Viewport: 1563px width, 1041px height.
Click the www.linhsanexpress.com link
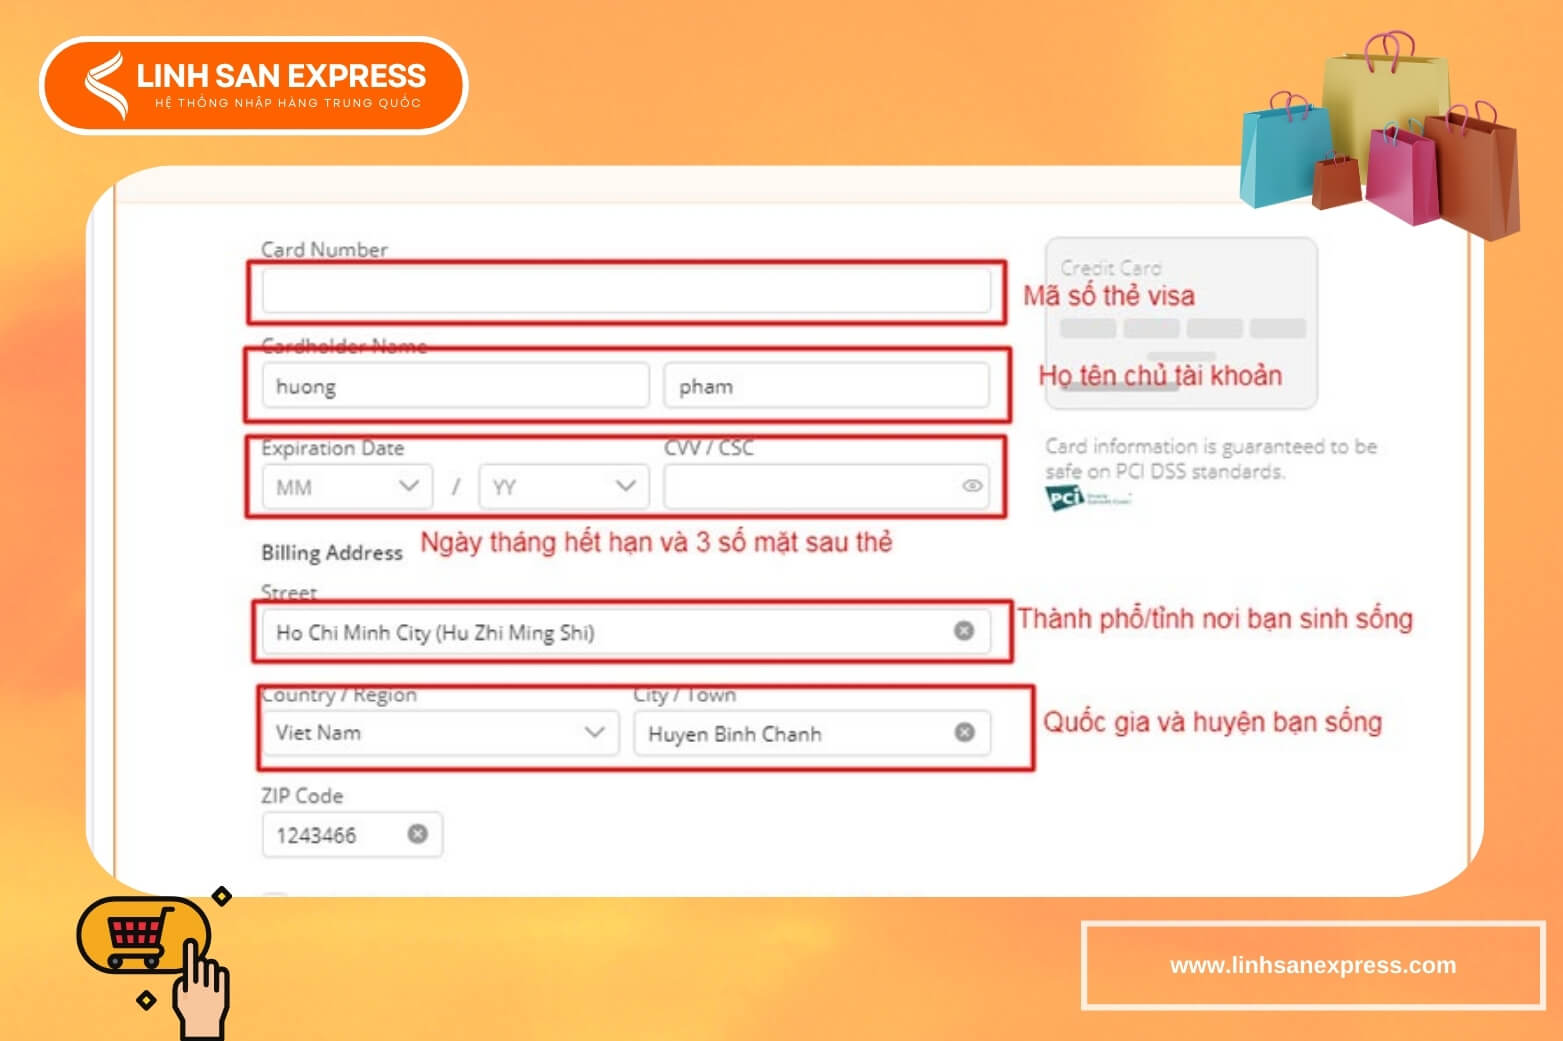(1313, 965)
